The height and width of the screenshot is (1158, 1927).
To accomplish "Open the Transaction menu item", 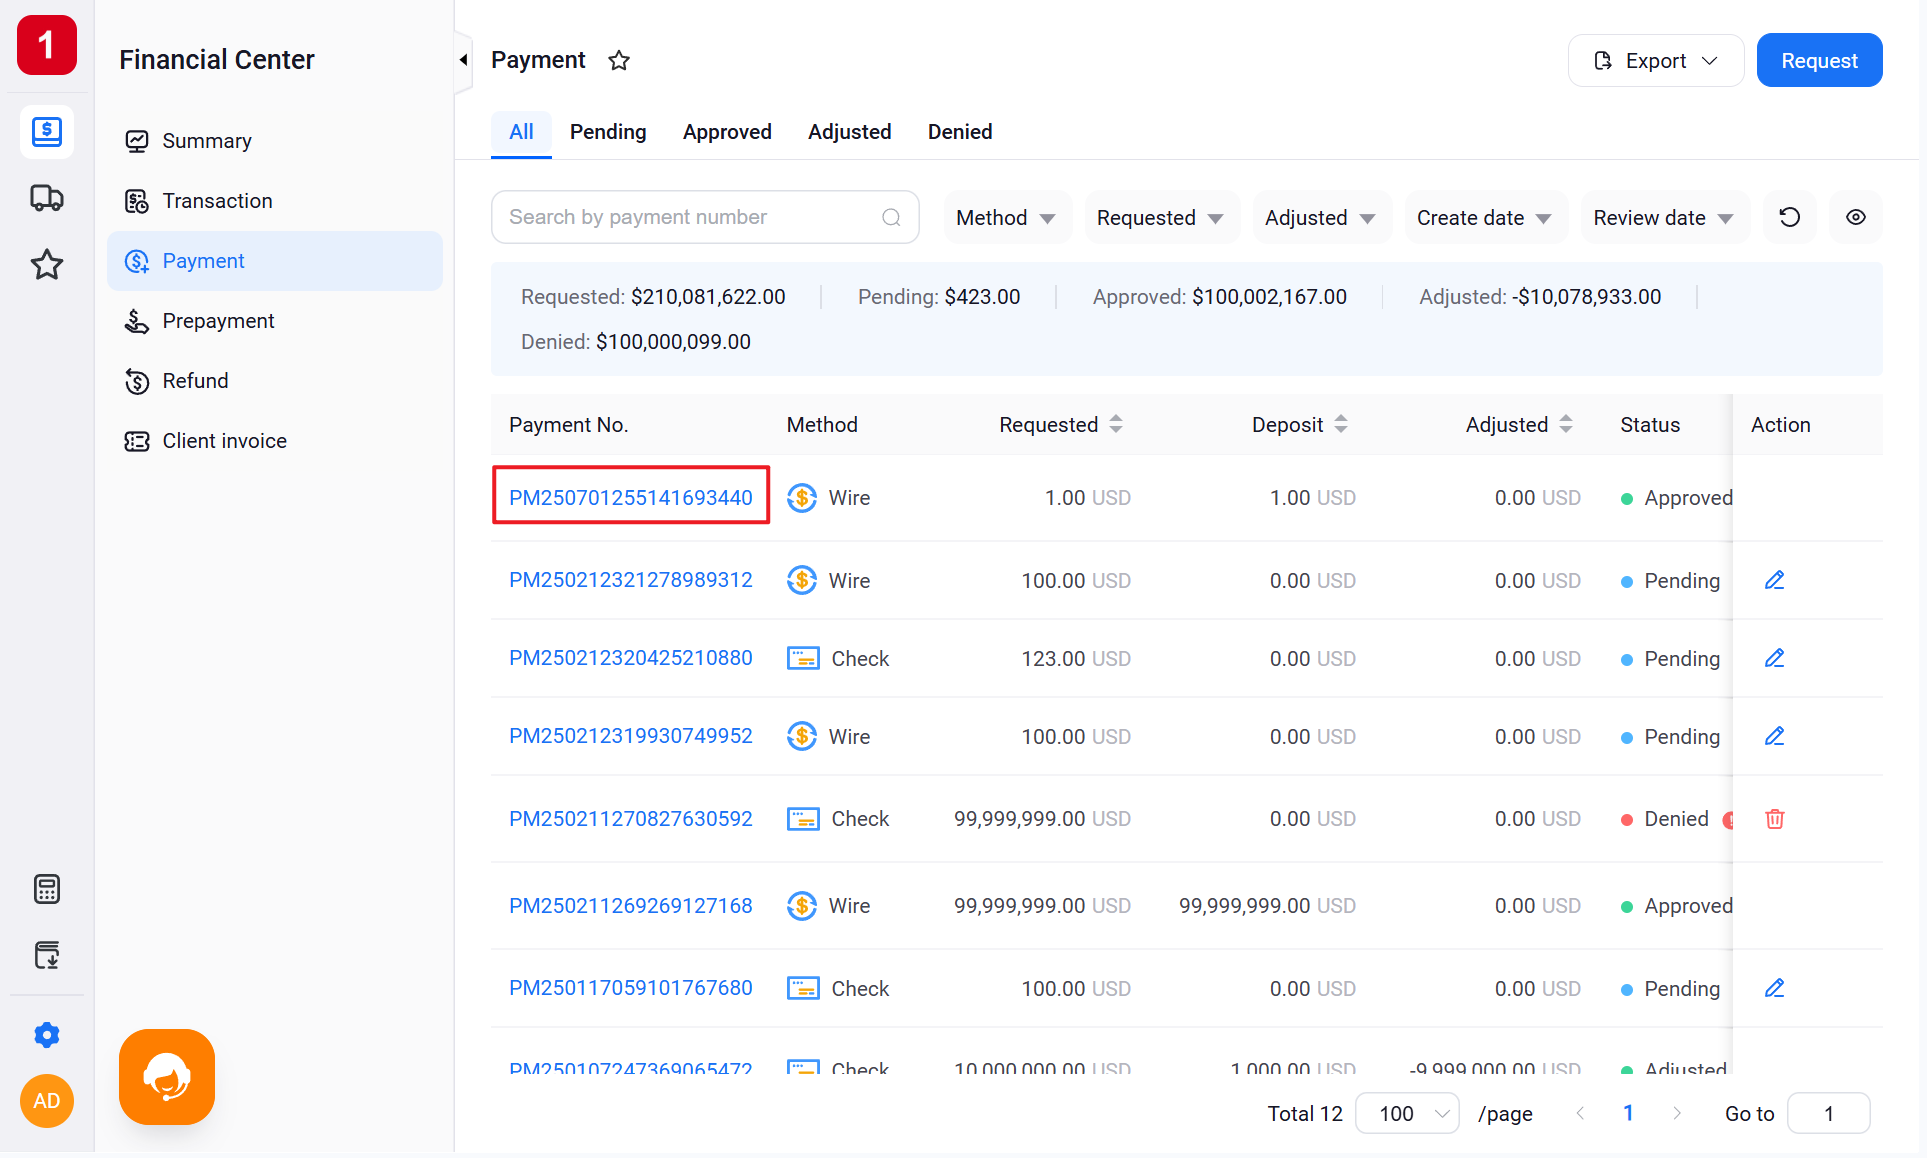I will pos(275,201).
